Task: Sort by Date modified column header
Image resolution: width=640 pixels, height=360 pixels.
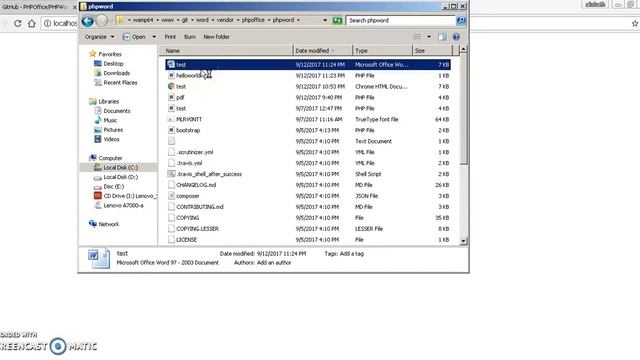Action: tap(322, 51)
